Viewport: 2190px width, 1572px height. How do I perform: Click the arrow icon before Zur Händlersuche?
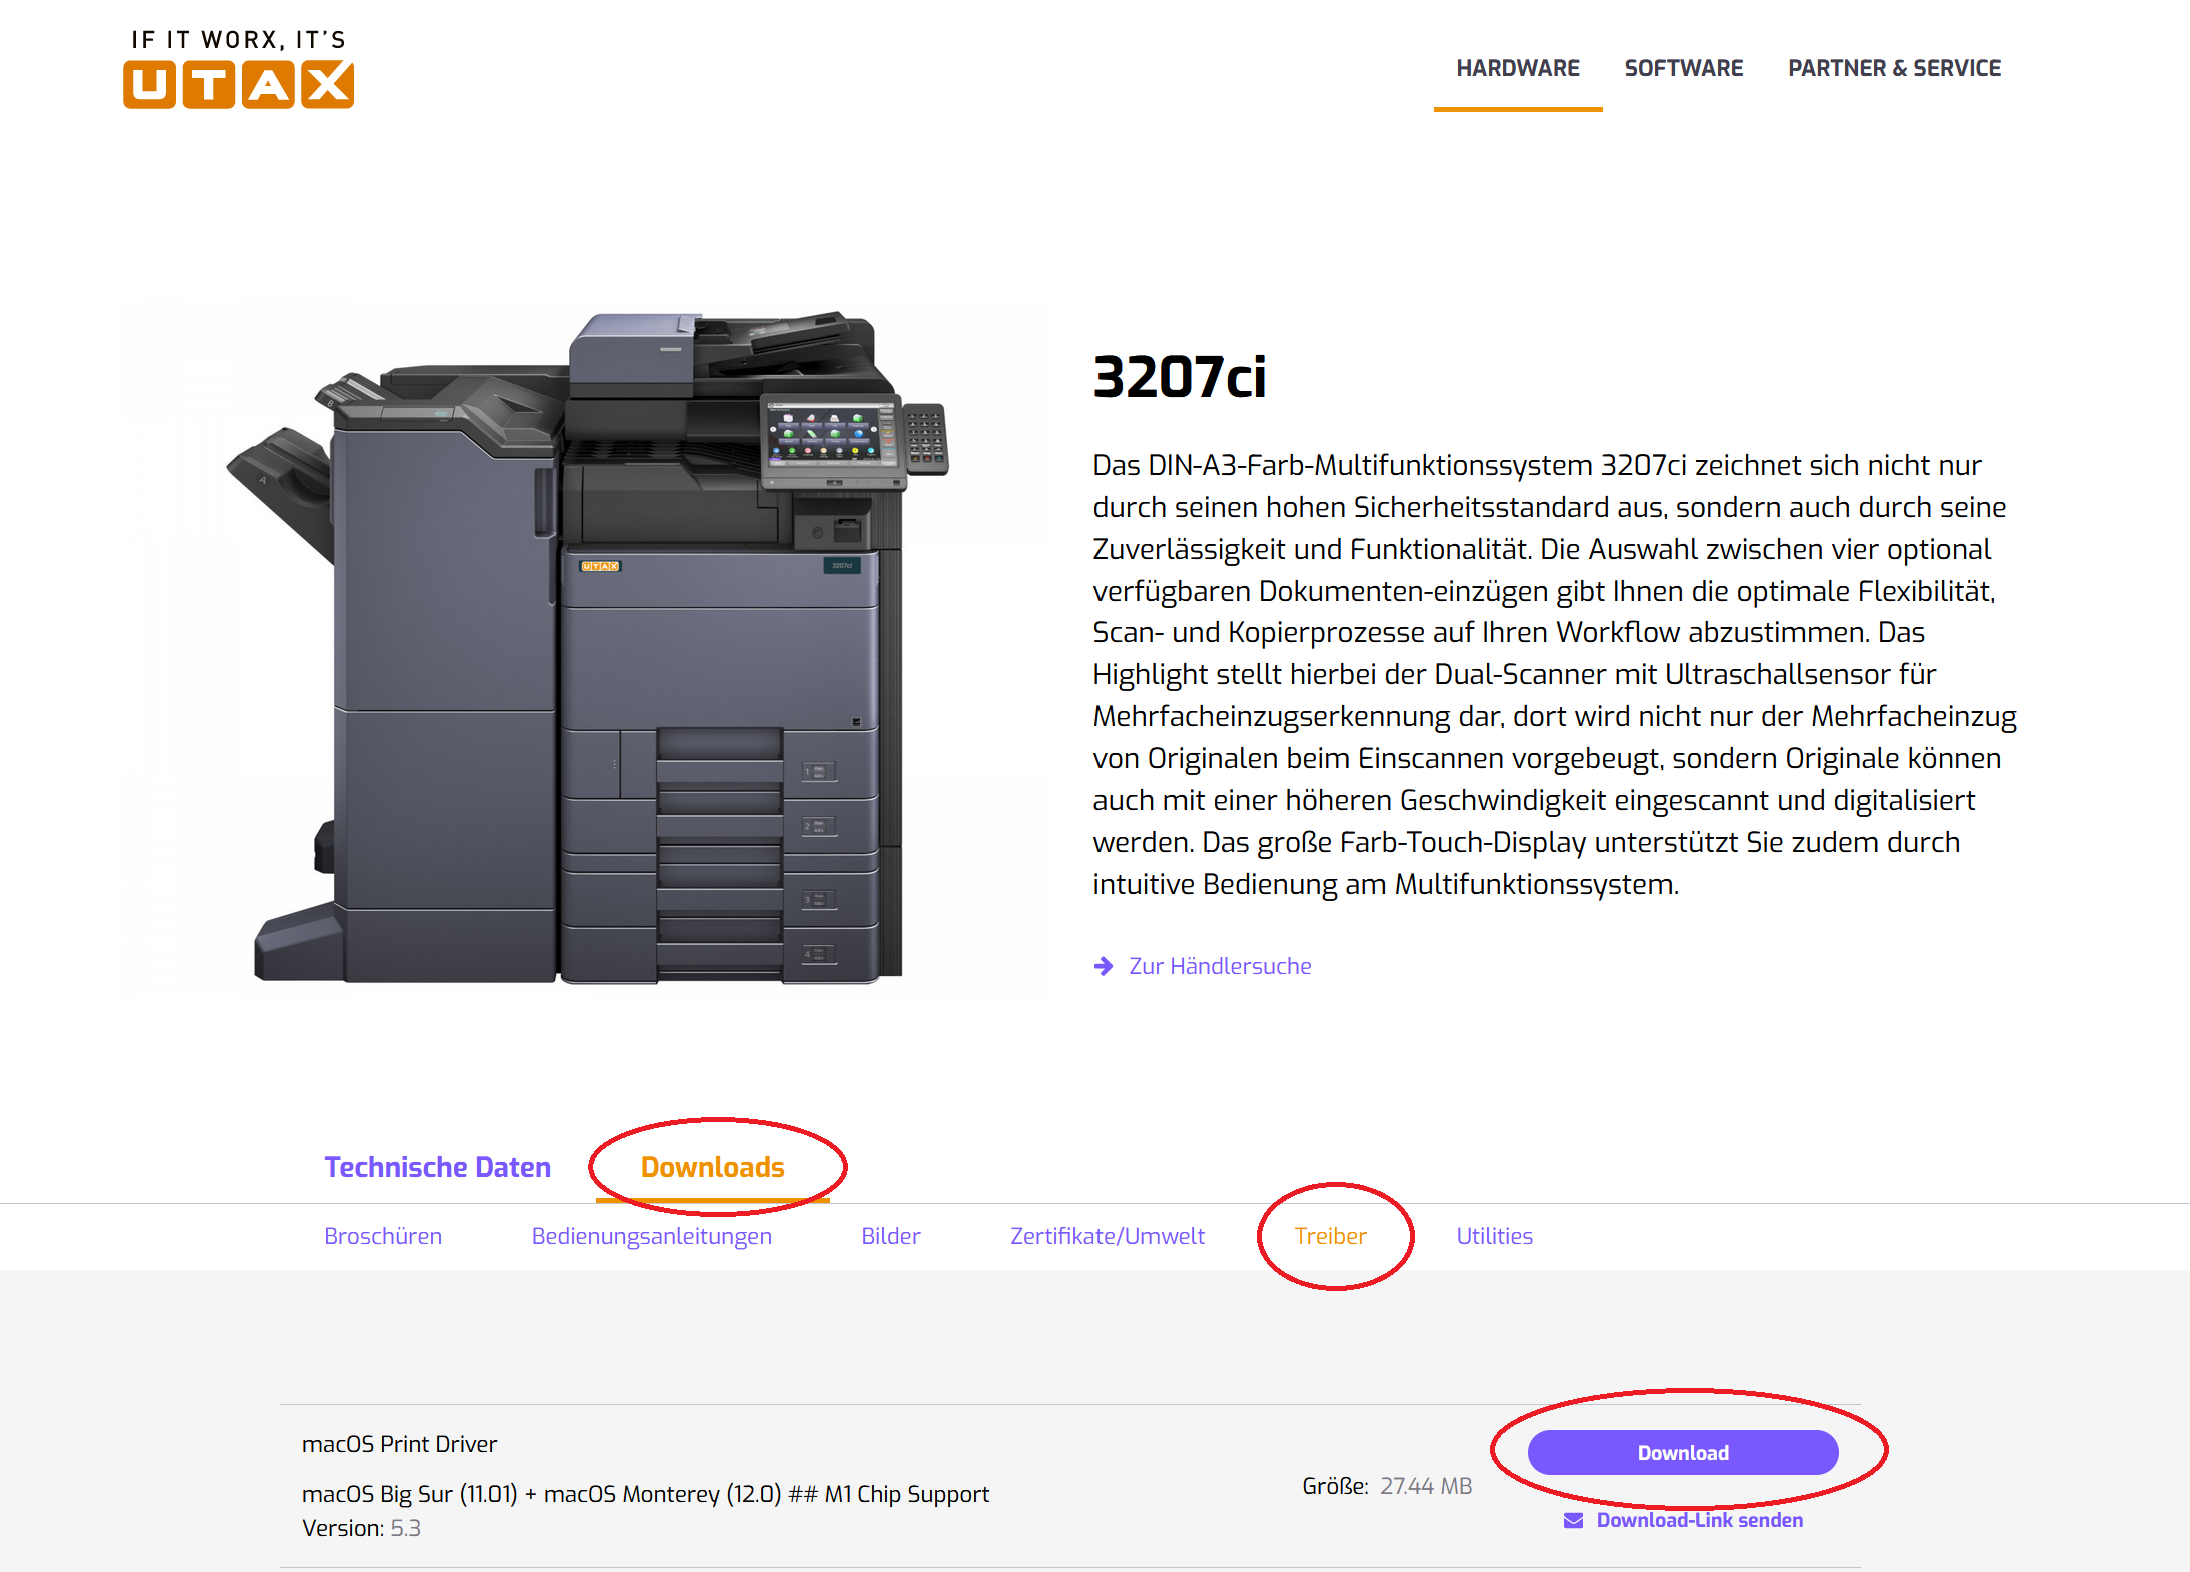click(1103, 966)
